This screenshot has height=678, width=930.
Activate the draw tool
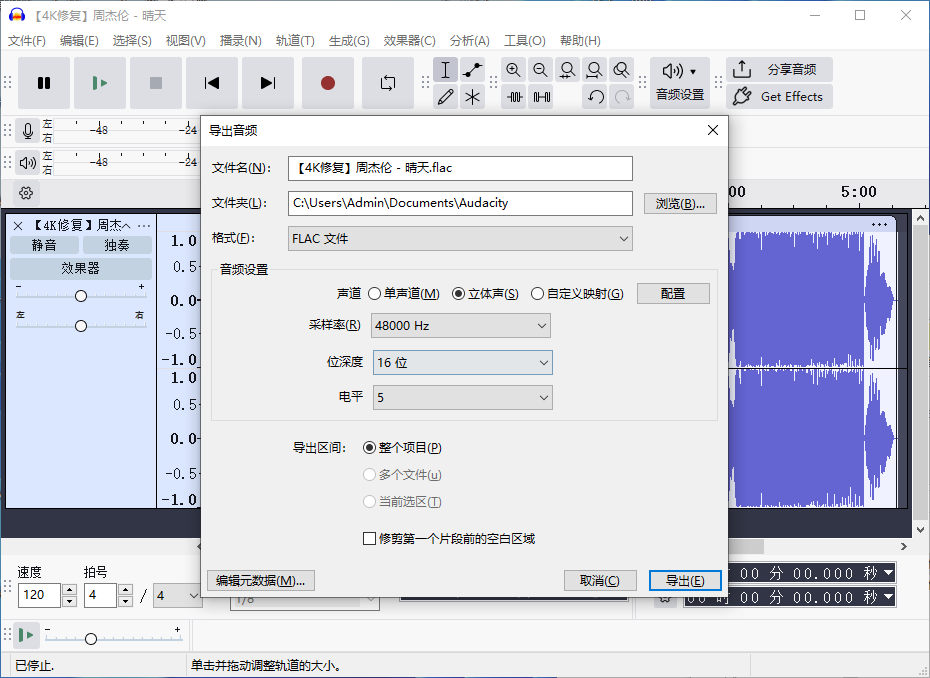click(445, 97)
